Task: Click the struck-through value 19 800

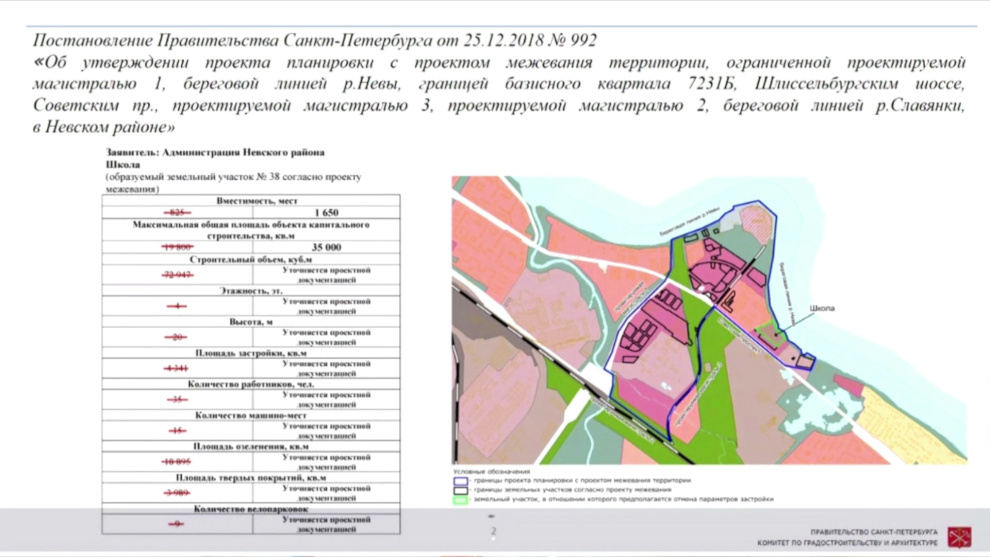Action: point(177,247)
